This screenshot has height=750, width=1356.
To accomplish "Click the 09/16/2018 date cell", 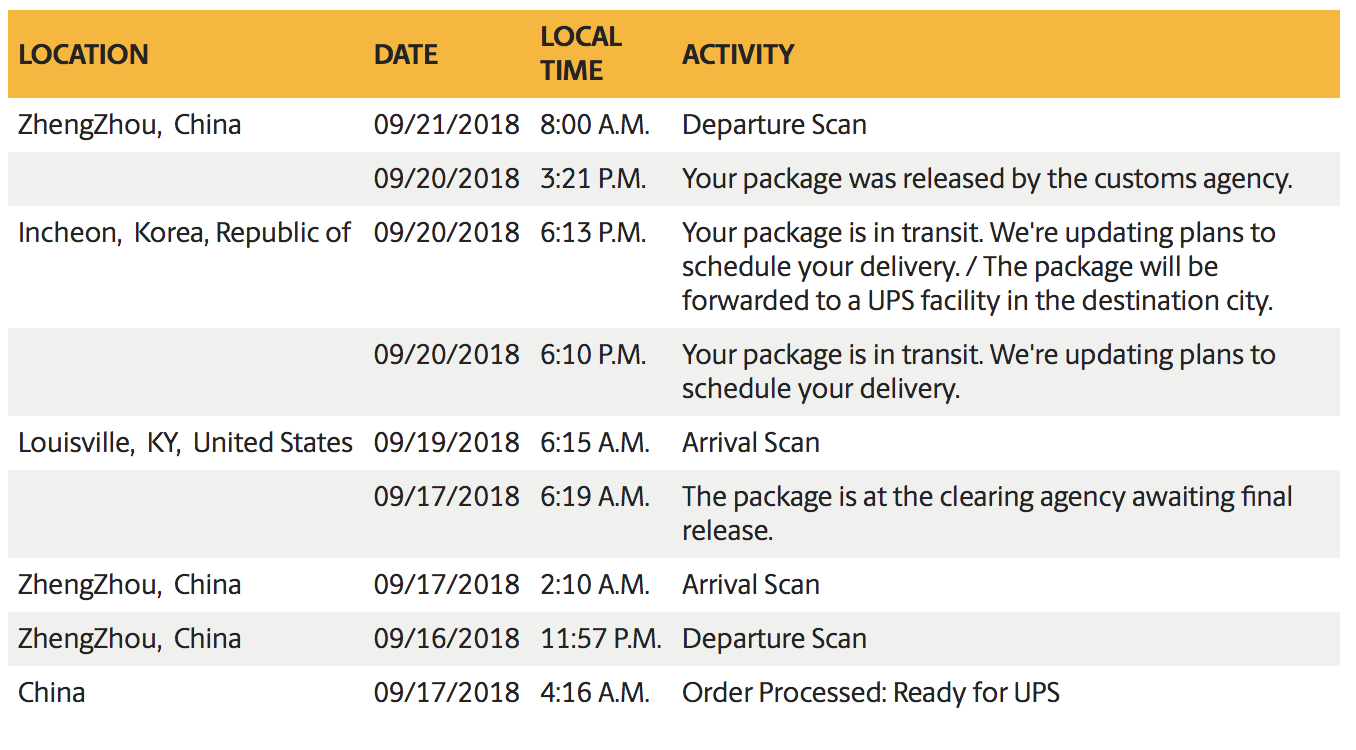I will (447, 639).
